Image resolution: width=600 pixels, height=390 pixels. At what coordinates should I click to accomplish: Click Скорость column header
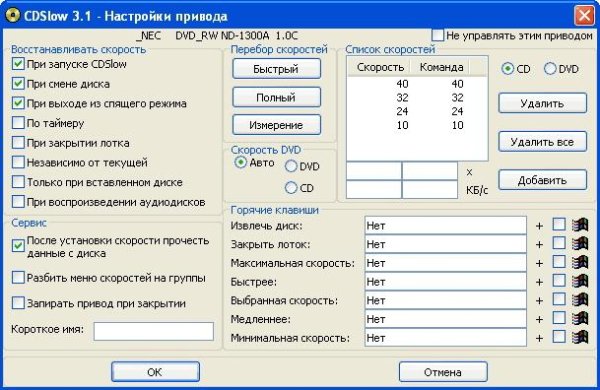(379, 67)
